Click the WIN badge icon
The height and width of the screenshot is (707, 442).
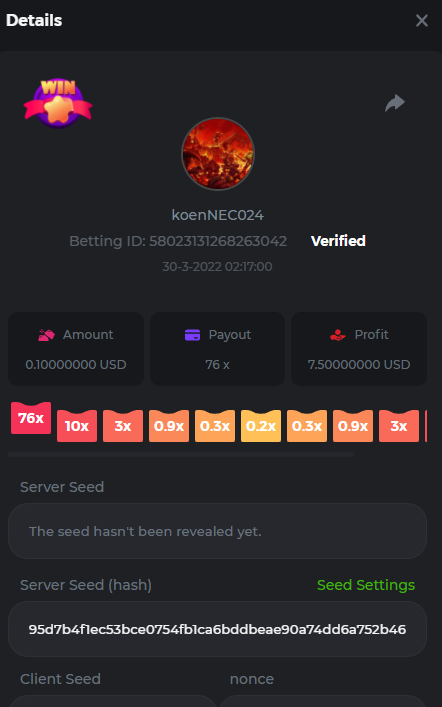(58, 103)
